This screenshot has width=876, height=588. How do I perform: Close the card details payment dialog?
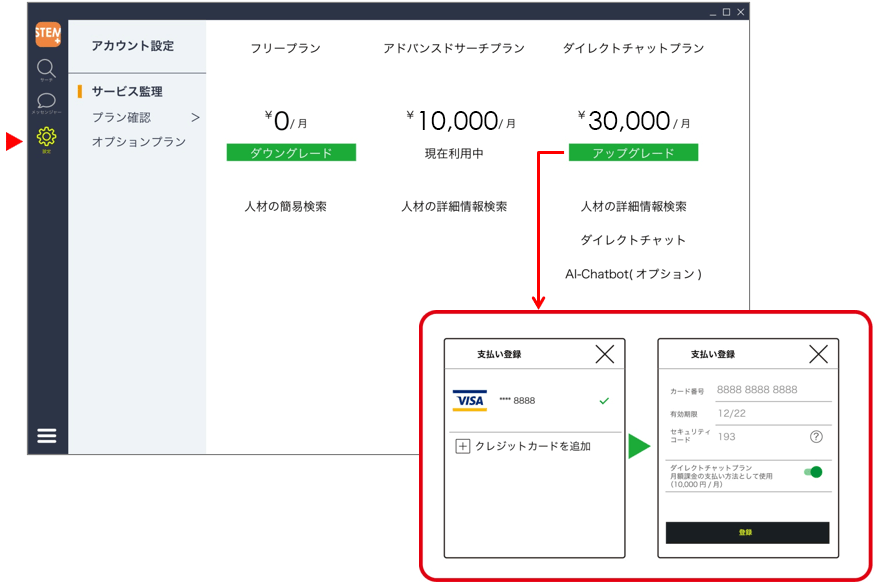point(818,354)
